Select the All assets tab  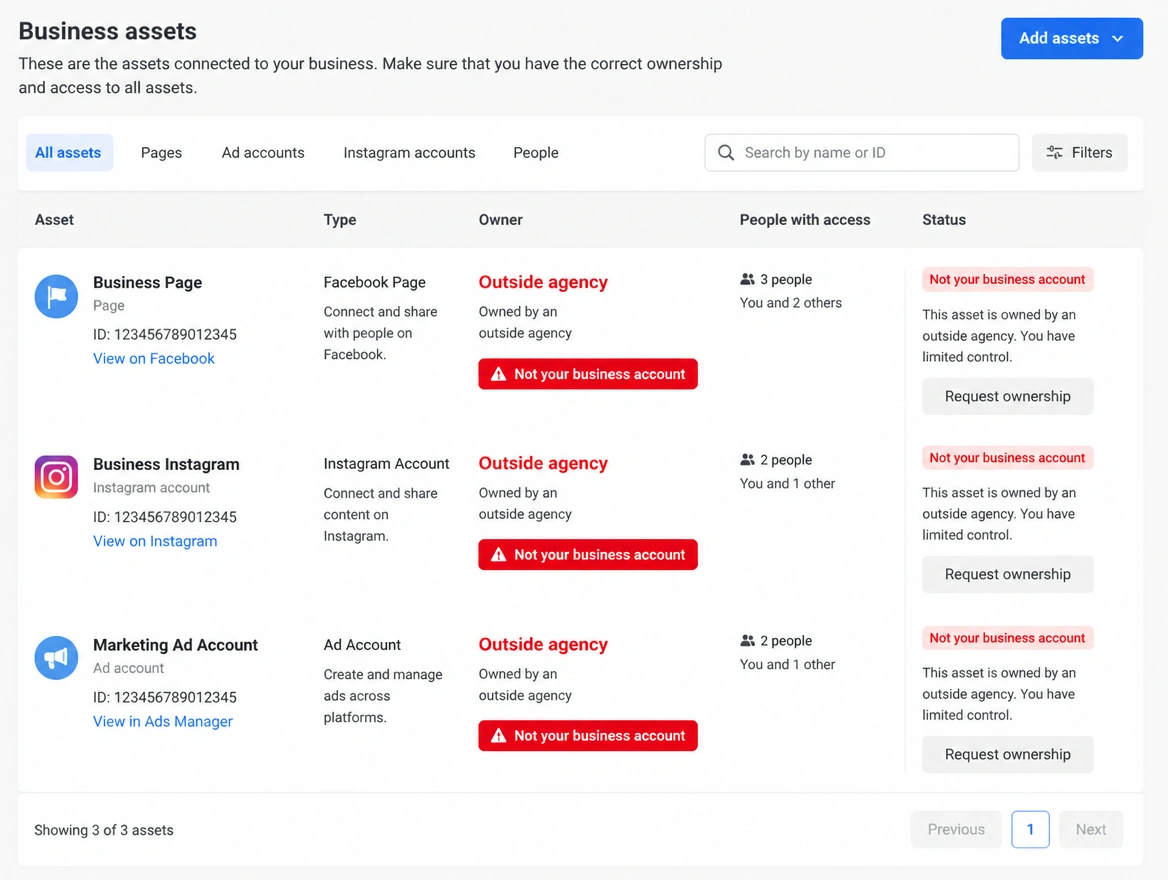point(69,153)
